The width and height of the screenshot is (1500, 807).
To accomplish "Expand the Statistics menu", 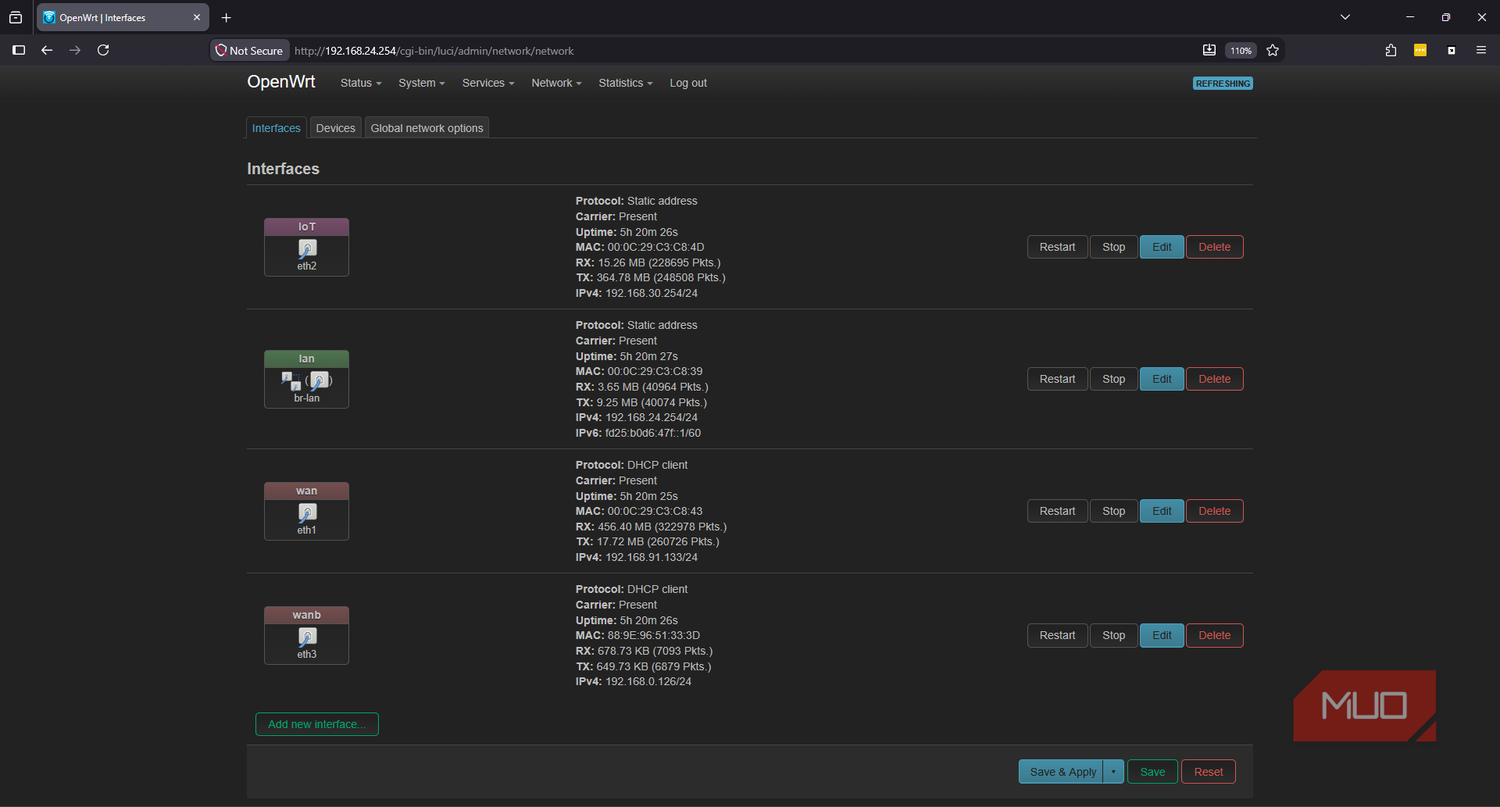I will (626, 83).
